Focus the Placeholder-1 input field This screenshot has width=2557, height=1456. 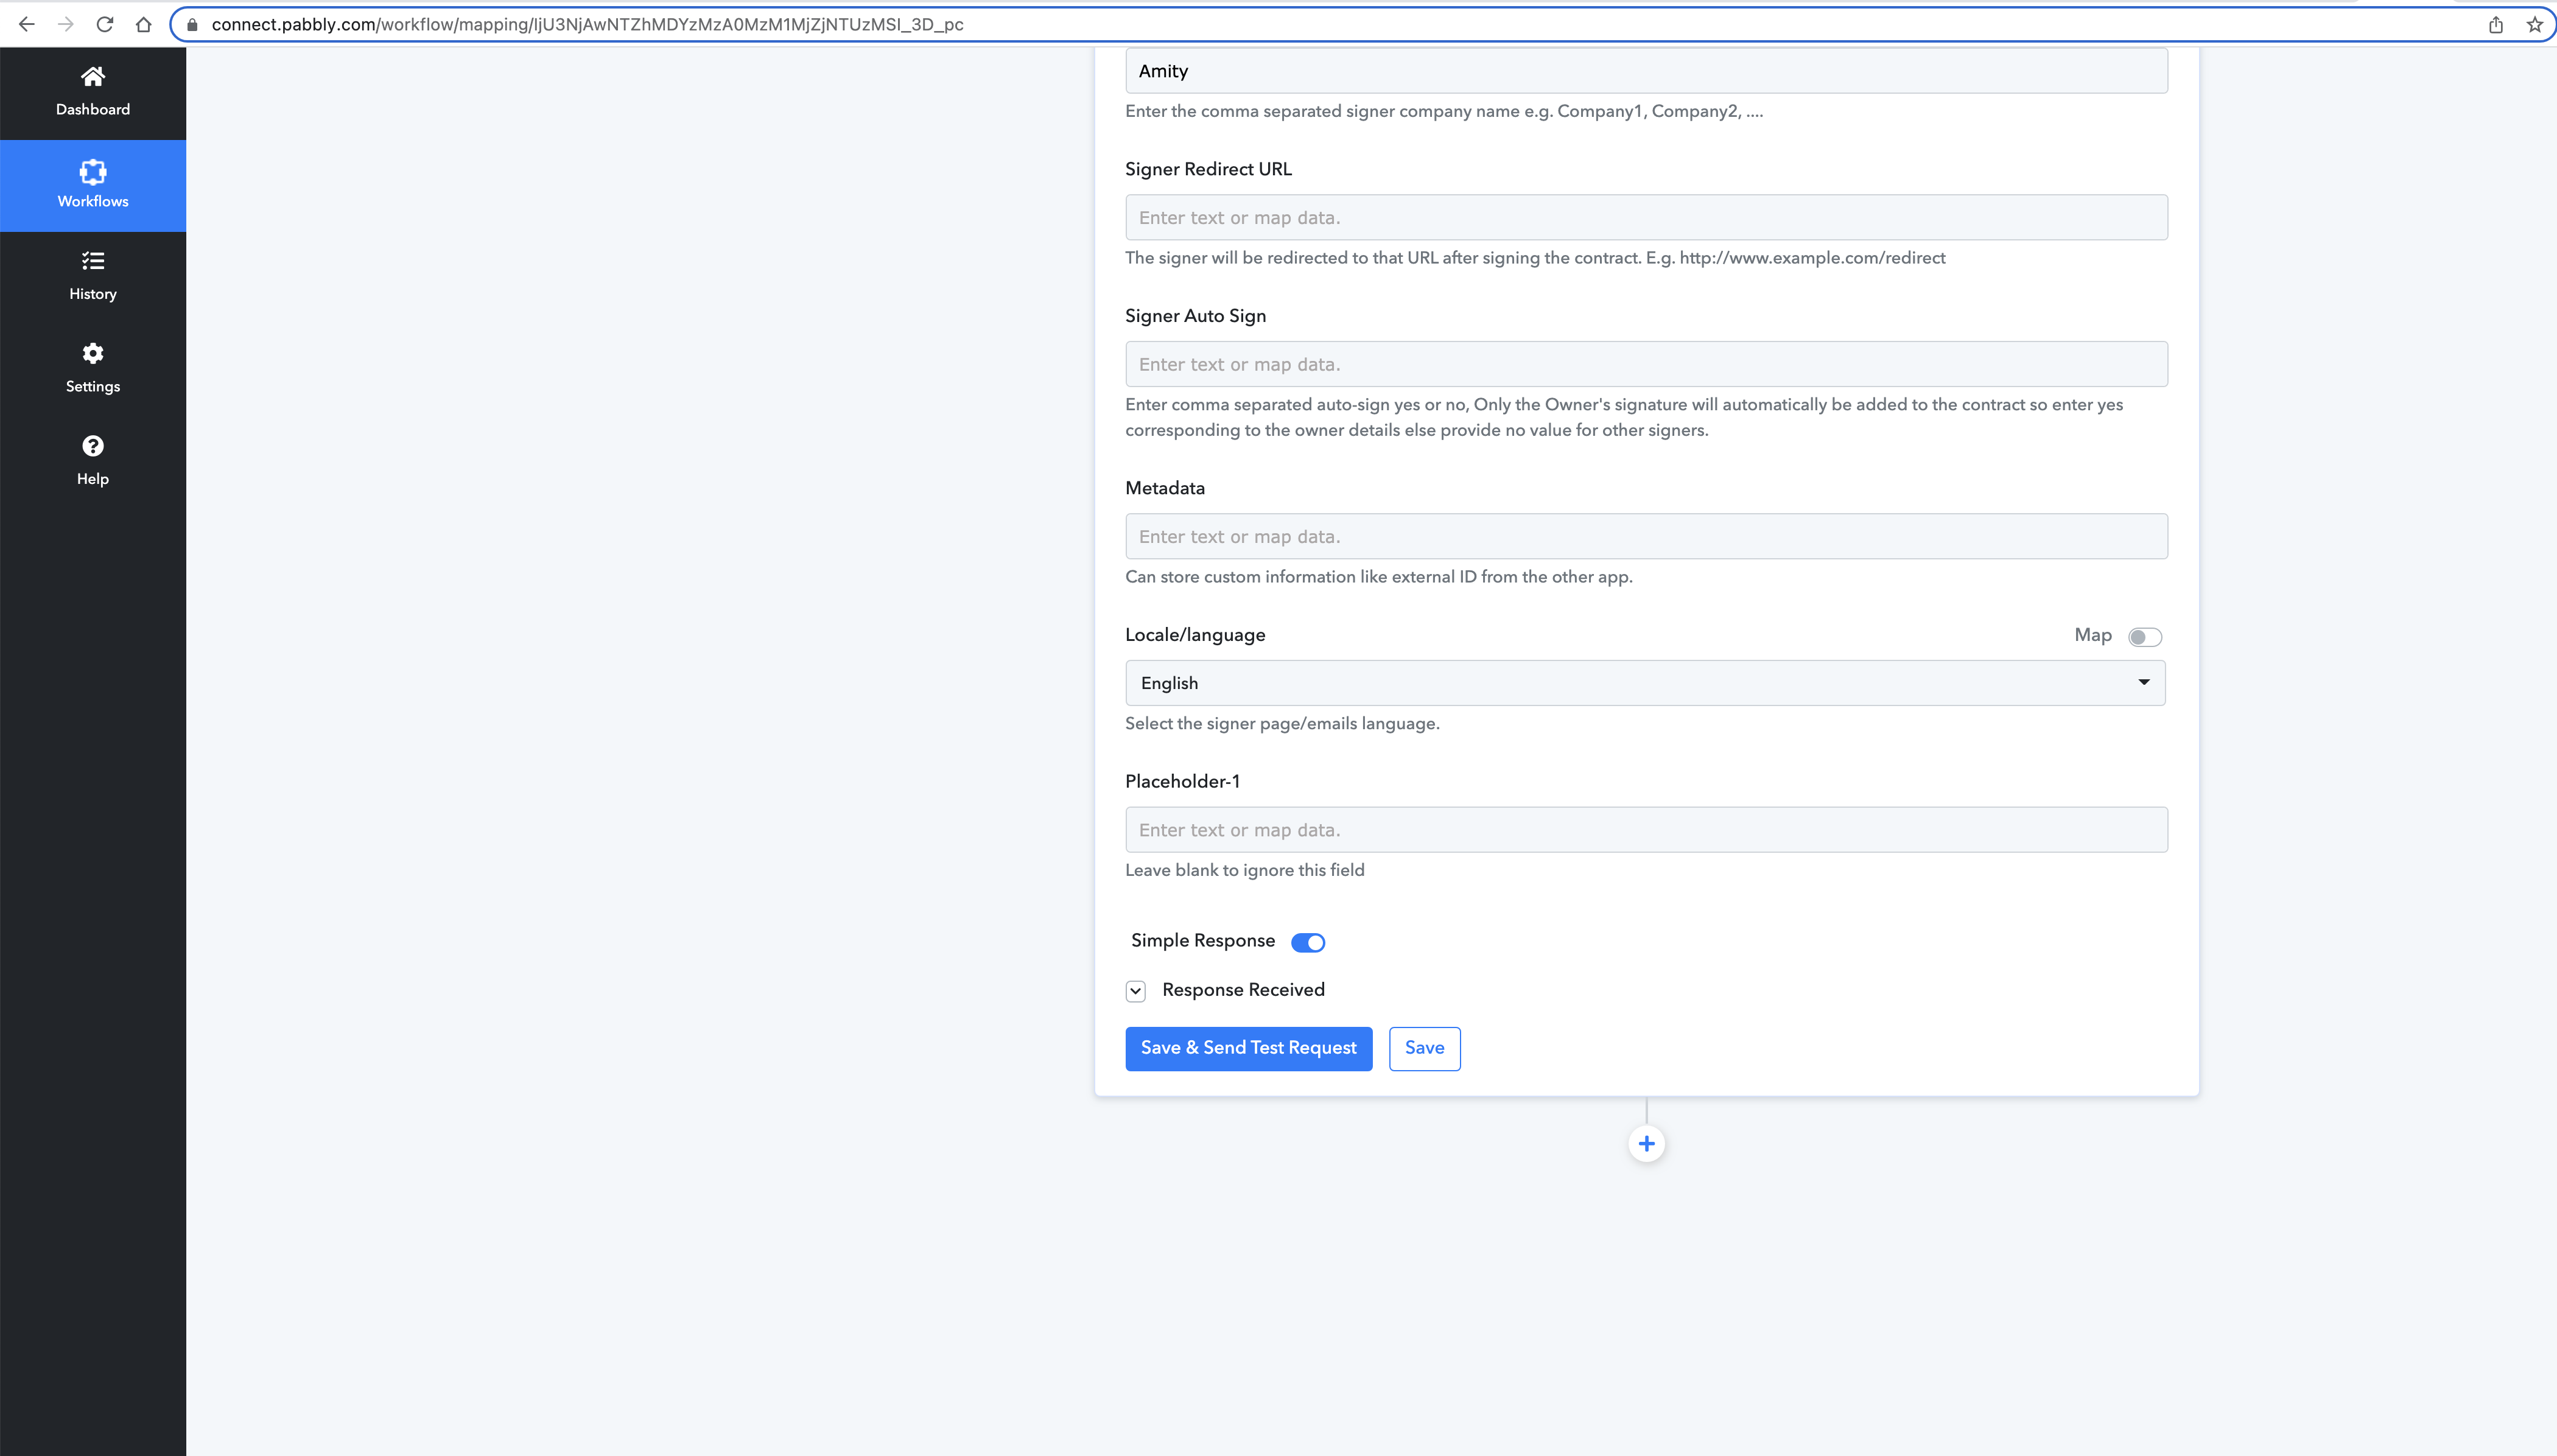1646,830
